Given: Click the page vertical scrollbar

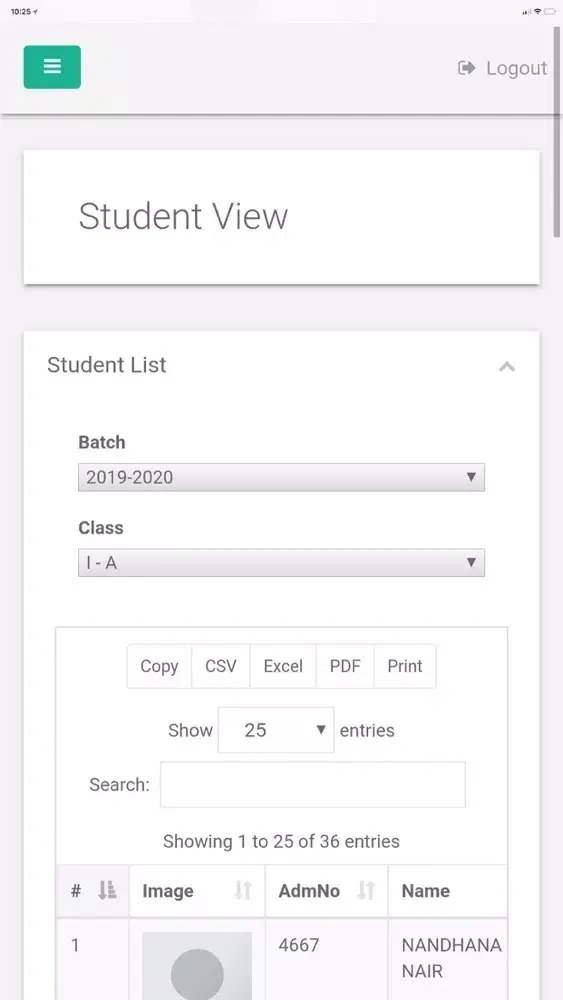Looking at the screenshot, I should click(x=558, y=131).
